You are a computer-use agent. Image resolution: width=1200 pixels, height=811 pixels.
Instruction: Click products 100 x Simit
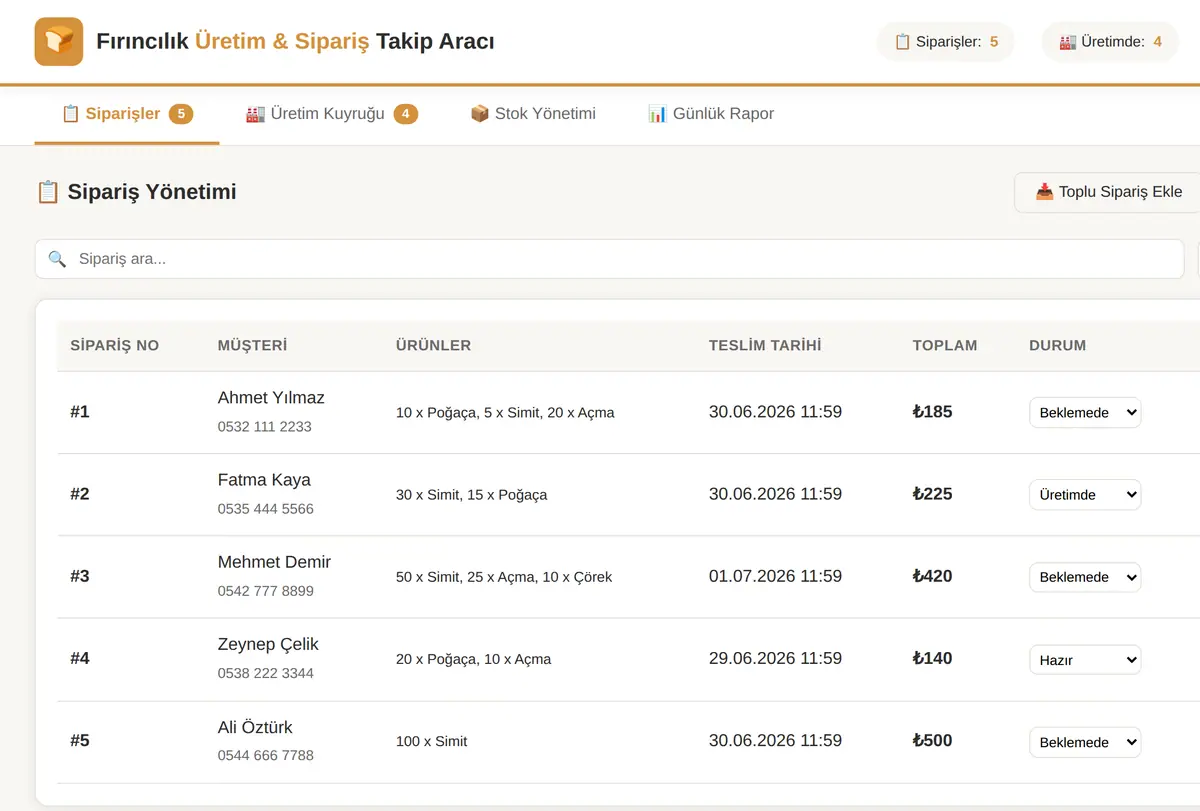[x=432, y=742]
